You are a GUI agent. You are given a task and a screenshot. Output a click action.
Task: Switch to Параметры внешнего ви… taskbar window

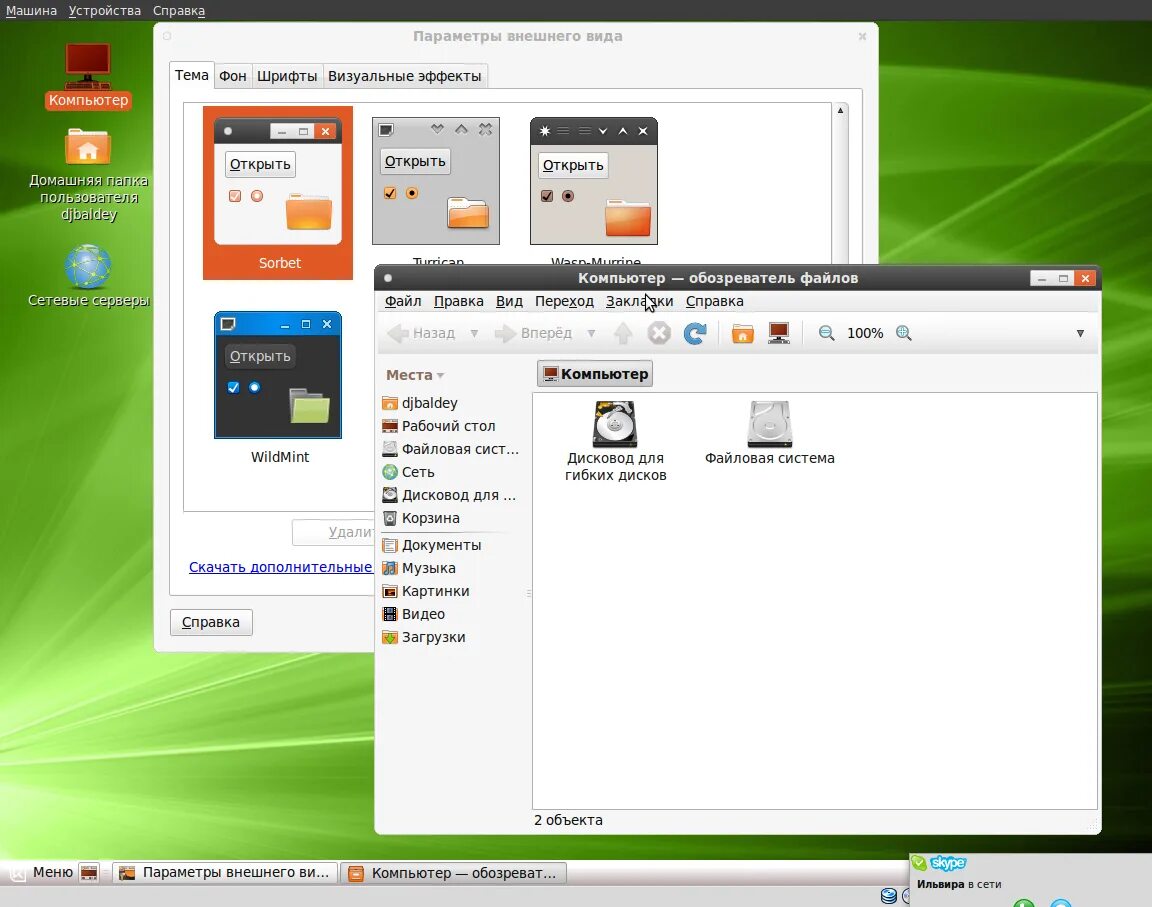[x=225, y=872]
